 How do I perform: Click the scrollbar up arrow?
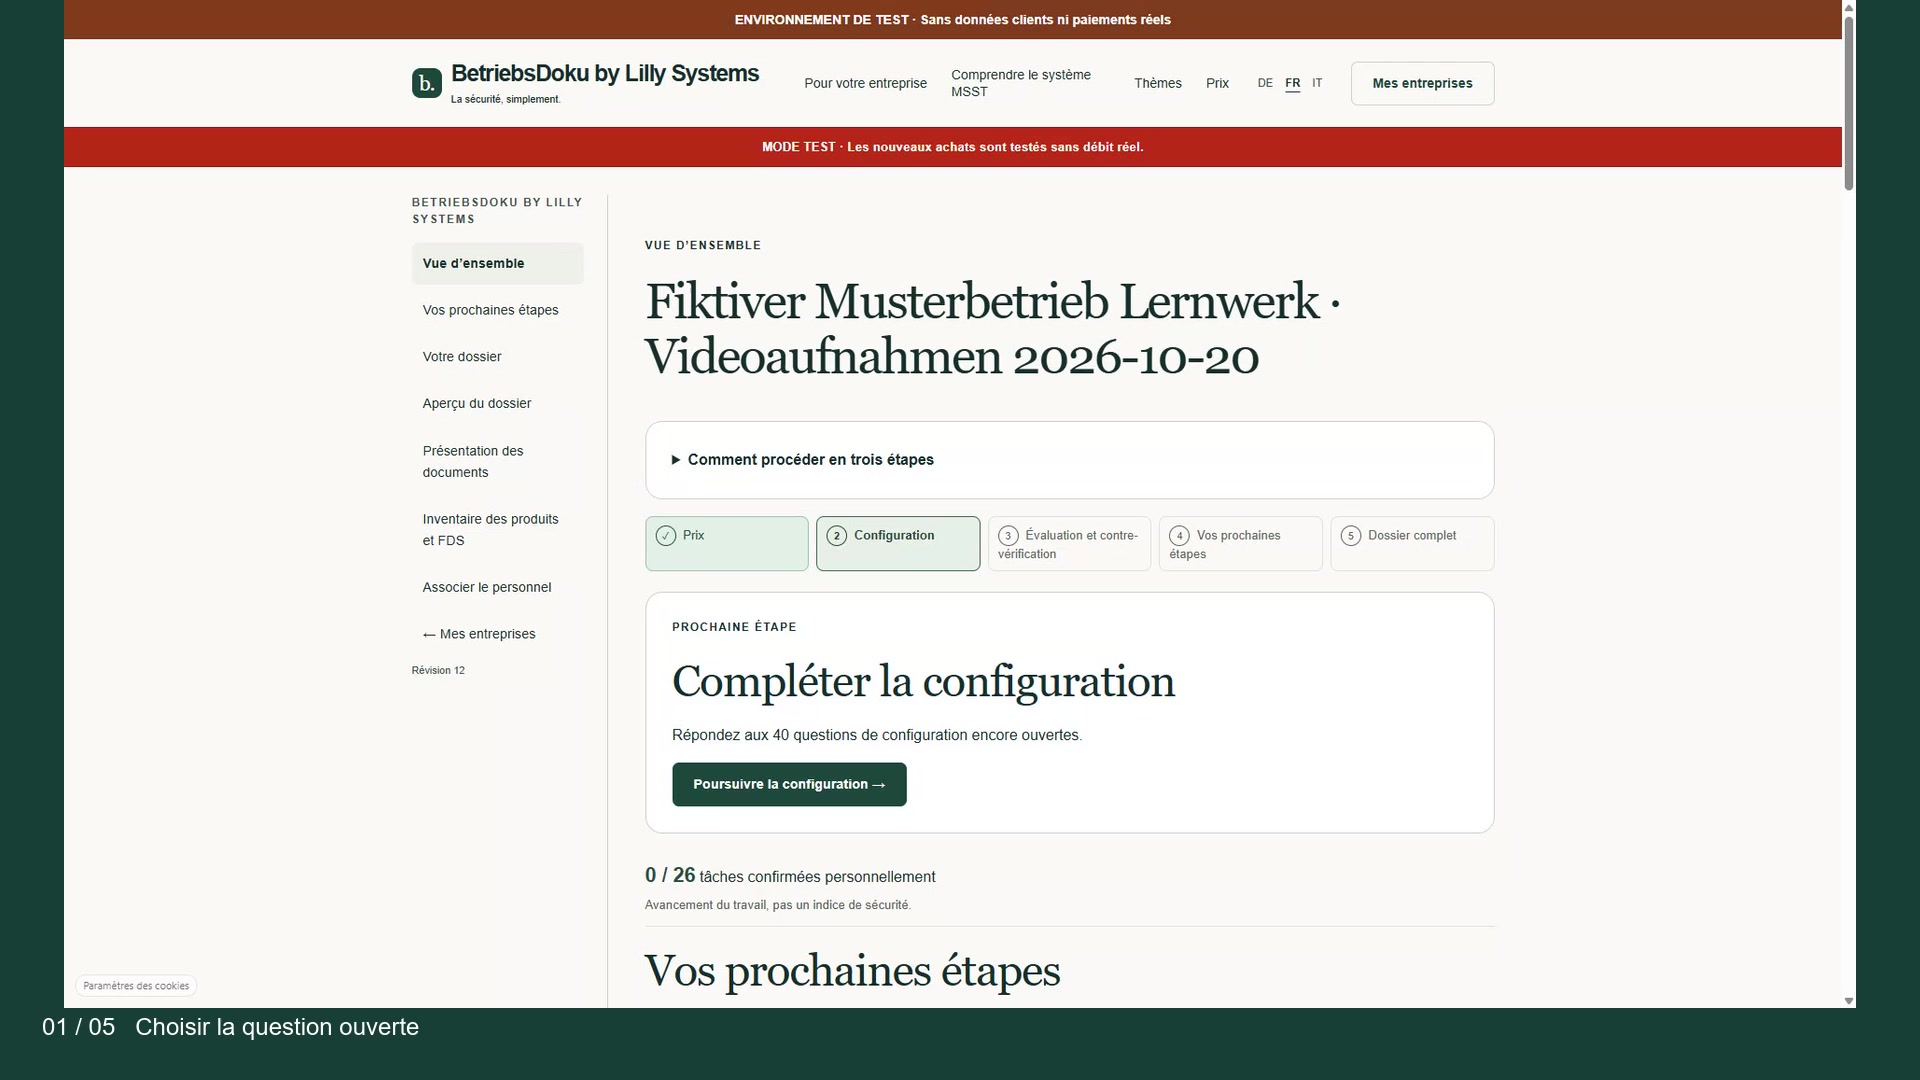tap(1849, 7)
